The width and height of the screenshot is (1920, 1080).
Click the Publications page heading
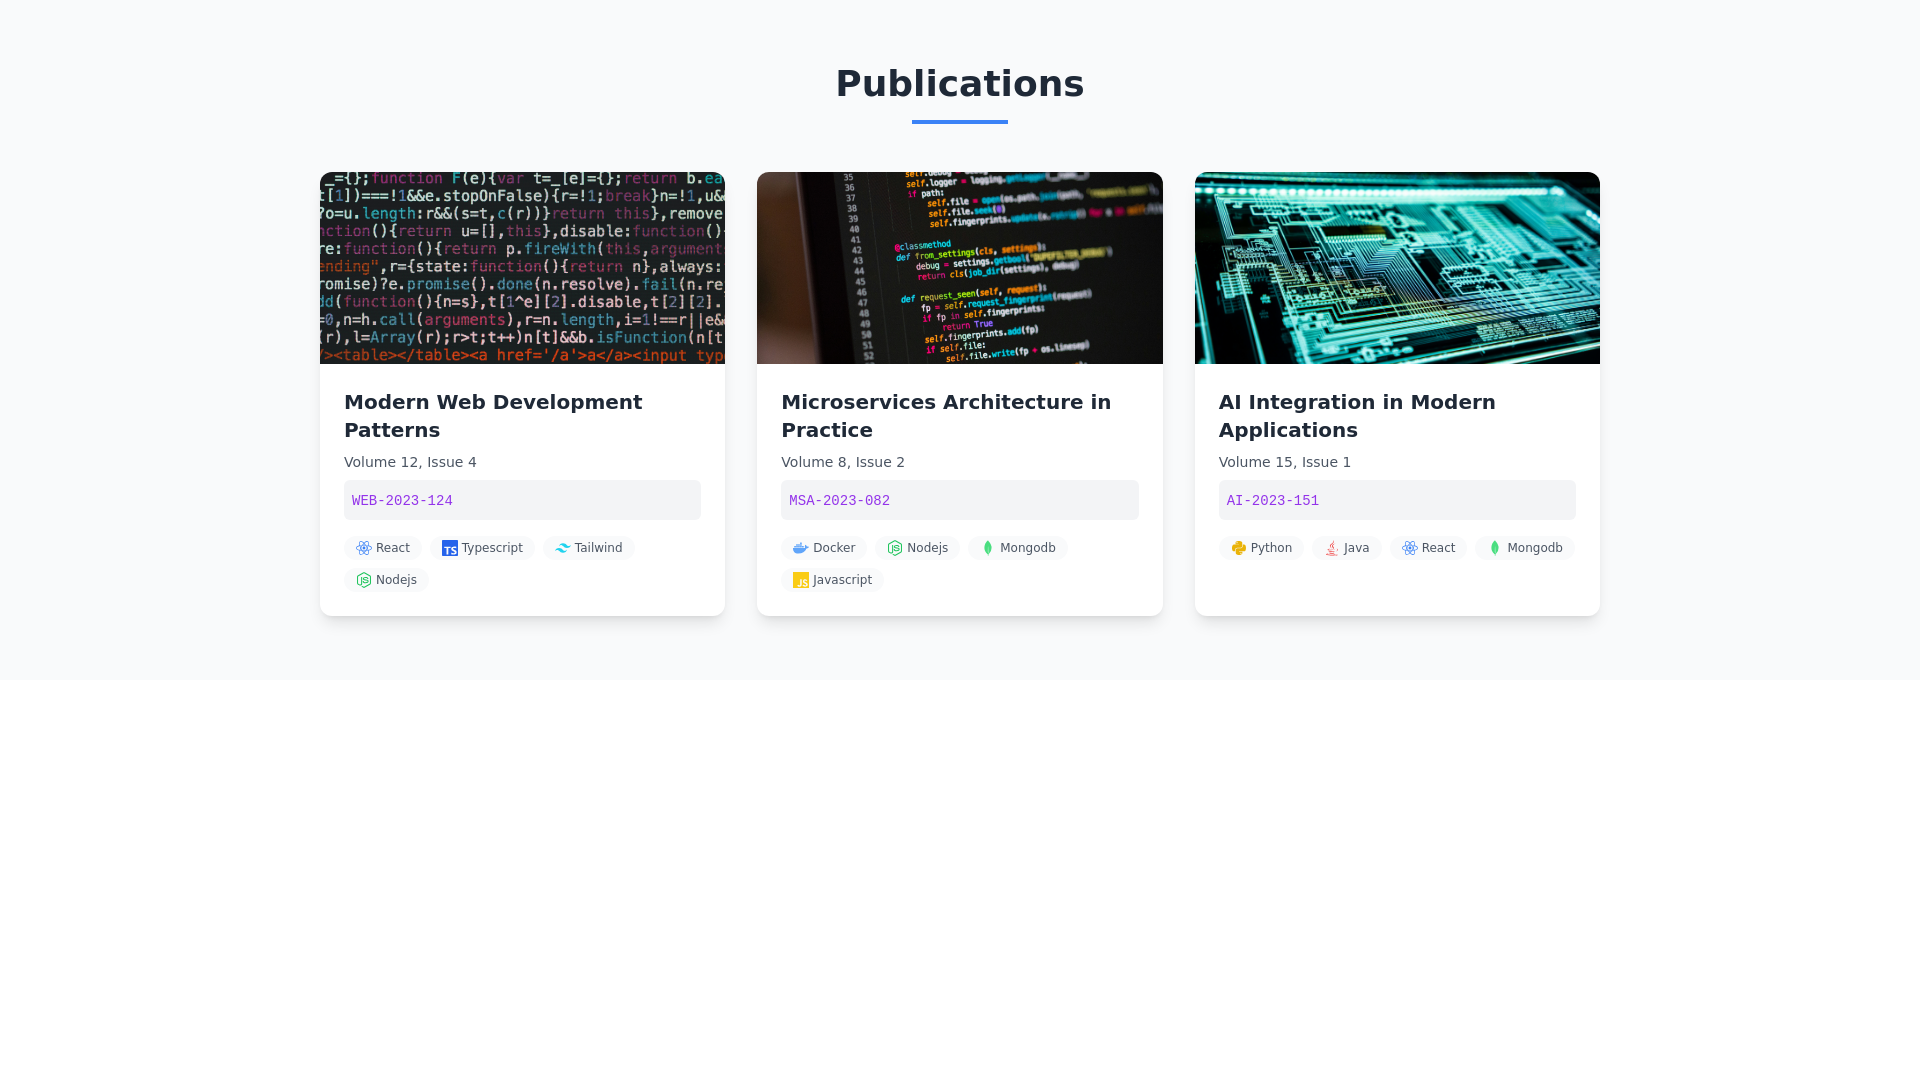[x=960, y=83]
